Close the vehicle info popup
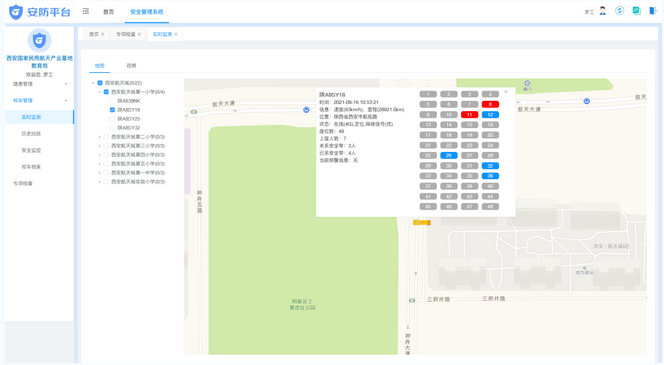This screenshot has height=365, width=664. click(506, 91)
